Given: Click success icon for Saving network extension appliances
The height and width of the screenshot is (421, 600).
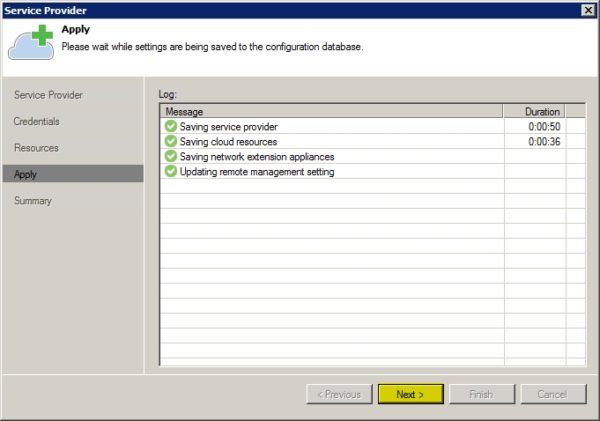Looking at the screenshot, I should (171, 156).
